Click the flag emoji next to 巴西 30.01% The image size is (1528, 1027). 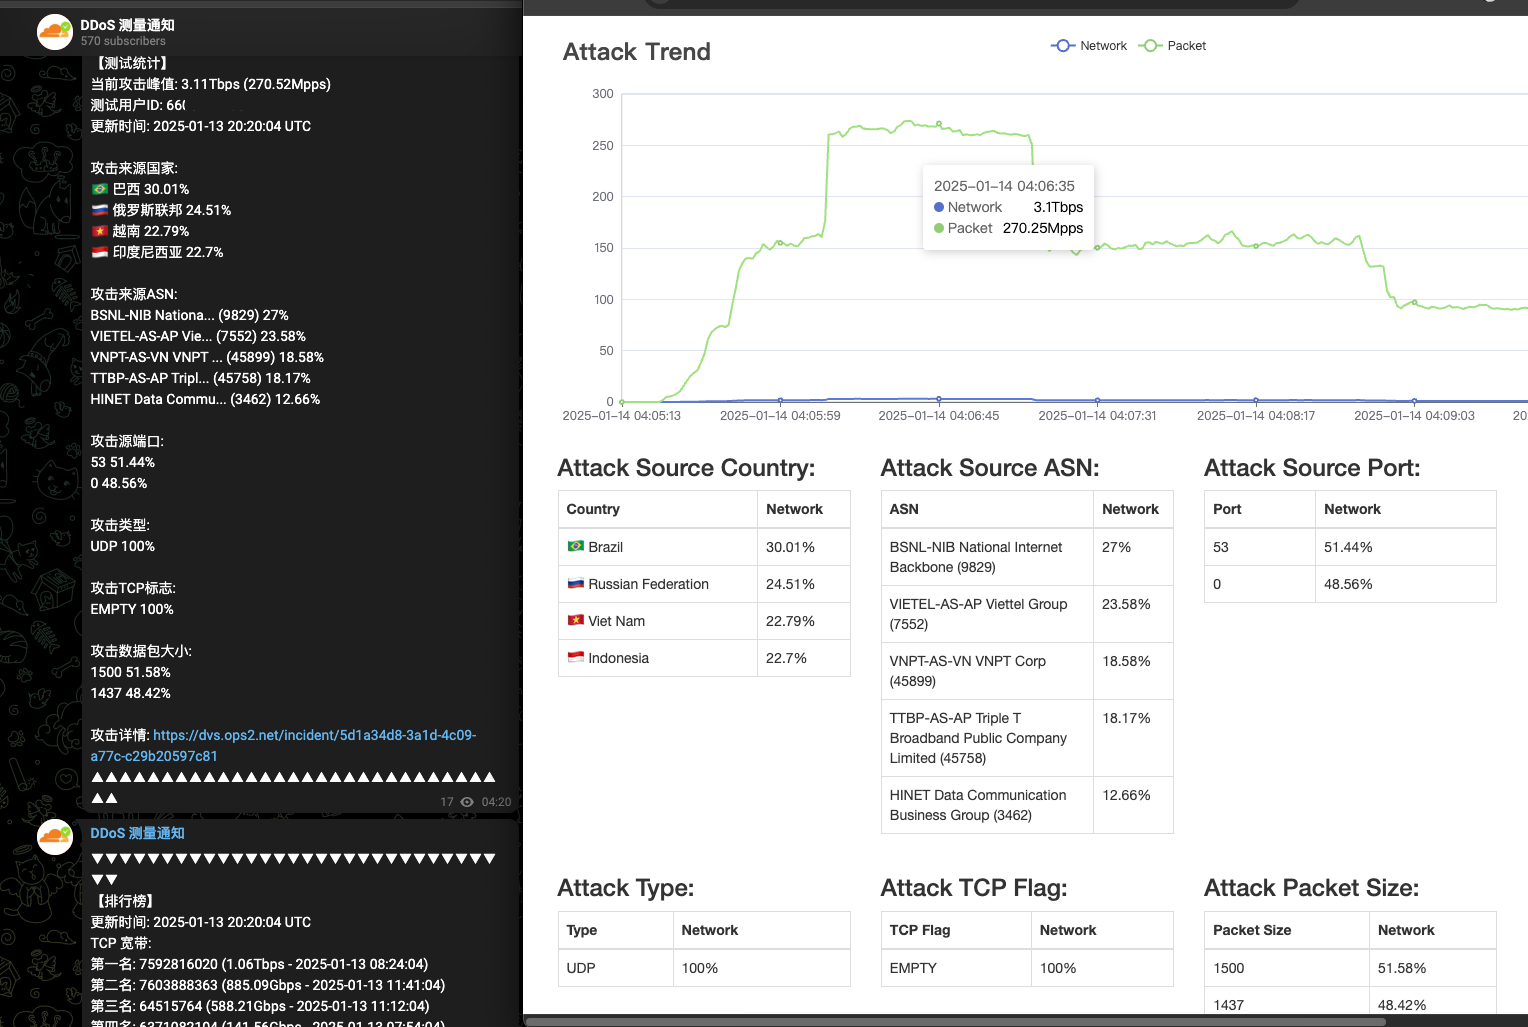click(x=100, y=189)
